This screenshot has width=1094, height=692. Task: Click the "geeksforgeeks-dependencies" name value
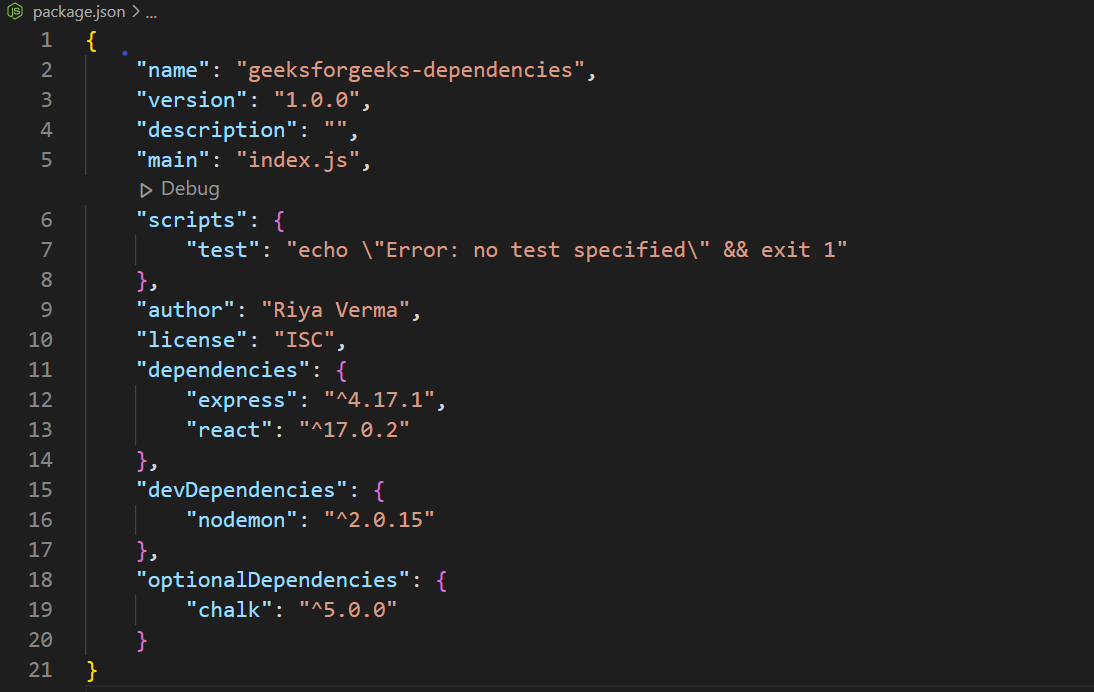(410, 69)
